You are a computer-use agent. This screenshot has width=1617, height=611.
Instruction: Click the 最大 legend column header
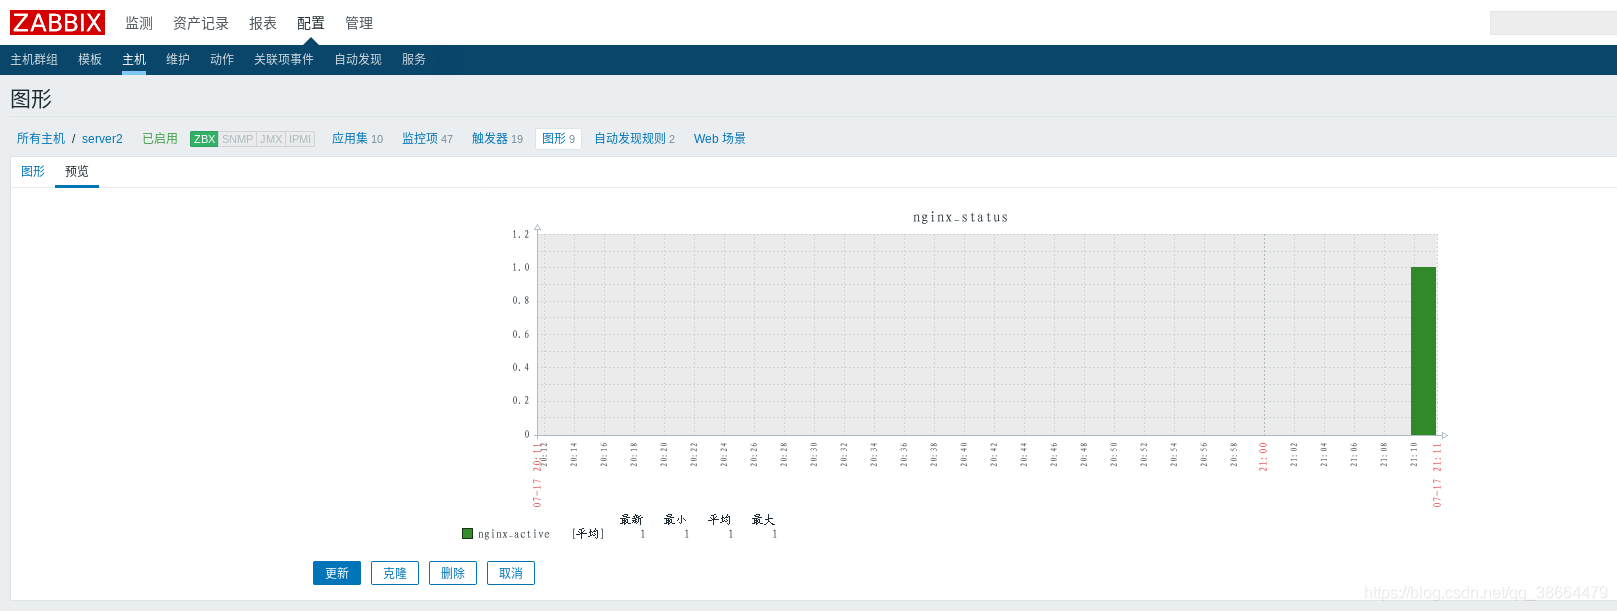[x=763, y=520]
